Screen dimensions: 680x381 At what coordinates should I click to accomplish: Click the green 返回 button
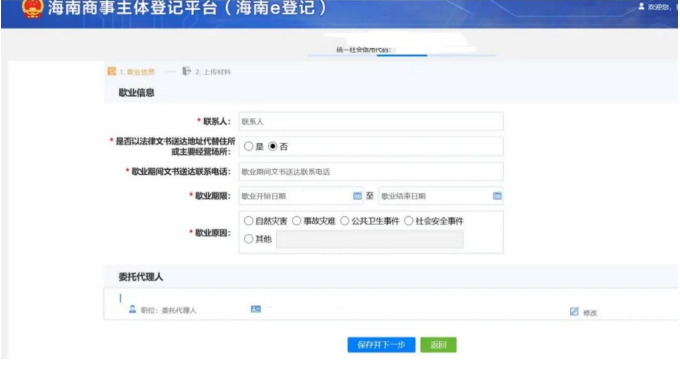point(438,345)
